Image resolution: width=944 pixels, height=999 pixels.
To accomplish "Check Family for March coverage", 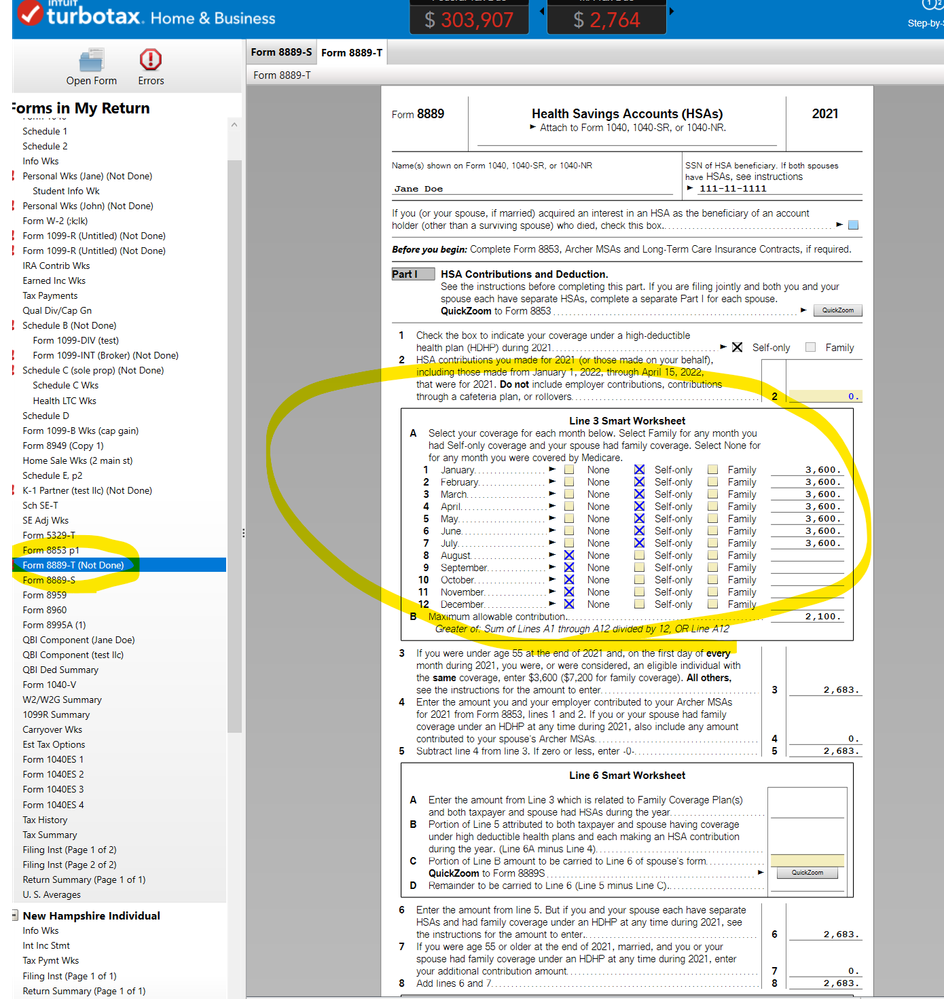I will 713,494.
